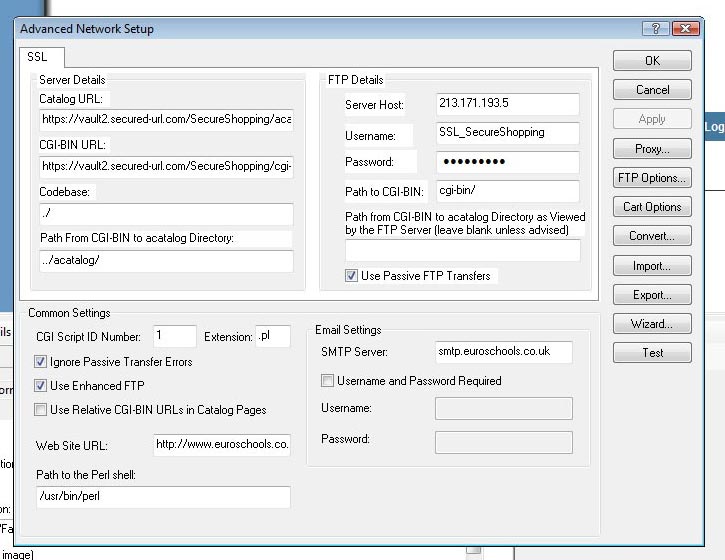Open the Proxy settings
This screenshot has width=725, height=560.
click(652, 149)
